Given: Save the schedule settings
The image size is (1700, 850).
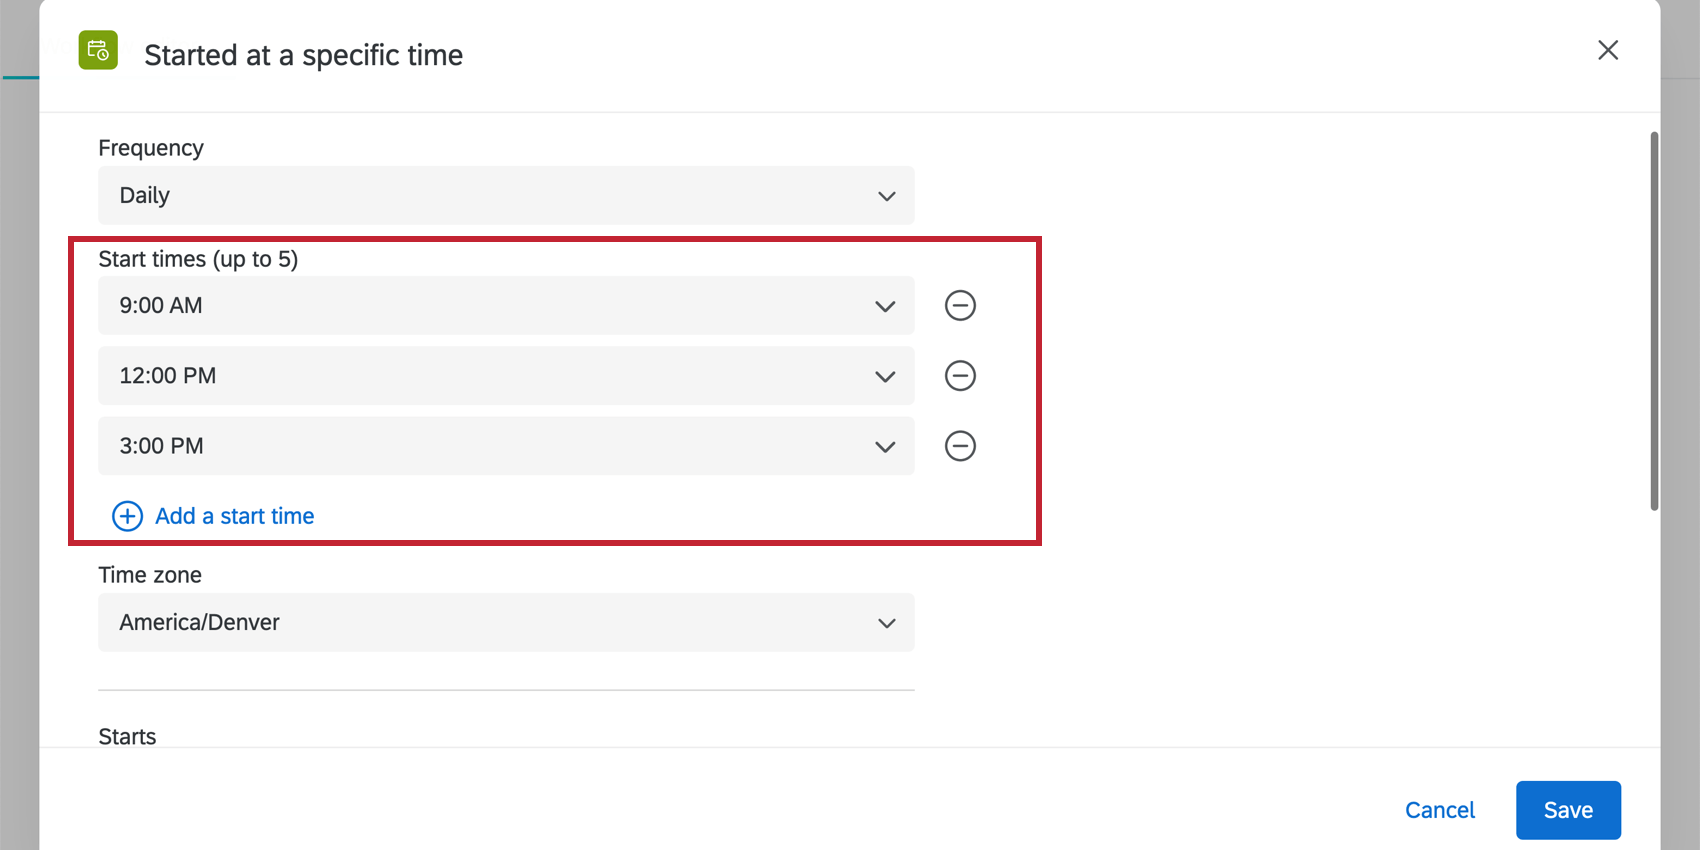Looking at the screenshot, I should 1568,810.
